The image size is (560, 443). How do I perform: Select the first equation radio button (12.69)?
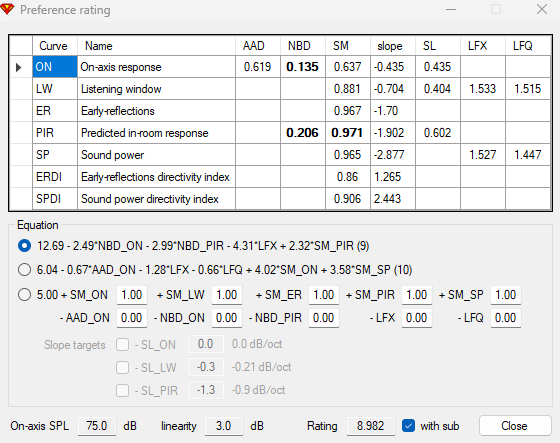click(x=24, y=246)
